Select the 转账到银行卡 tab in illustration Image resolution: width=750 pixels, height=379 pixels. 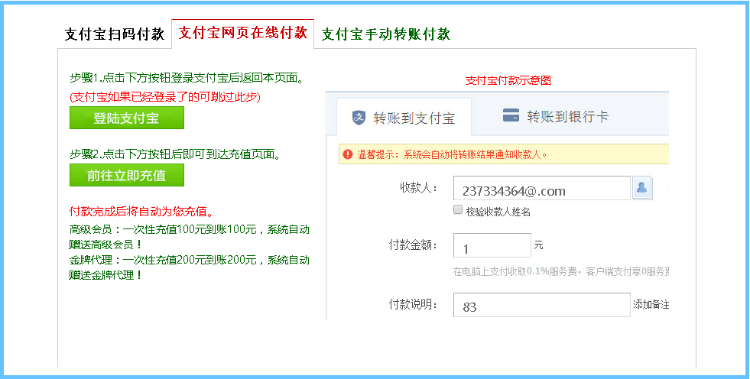pyautogui.click(x=556, y=116)
